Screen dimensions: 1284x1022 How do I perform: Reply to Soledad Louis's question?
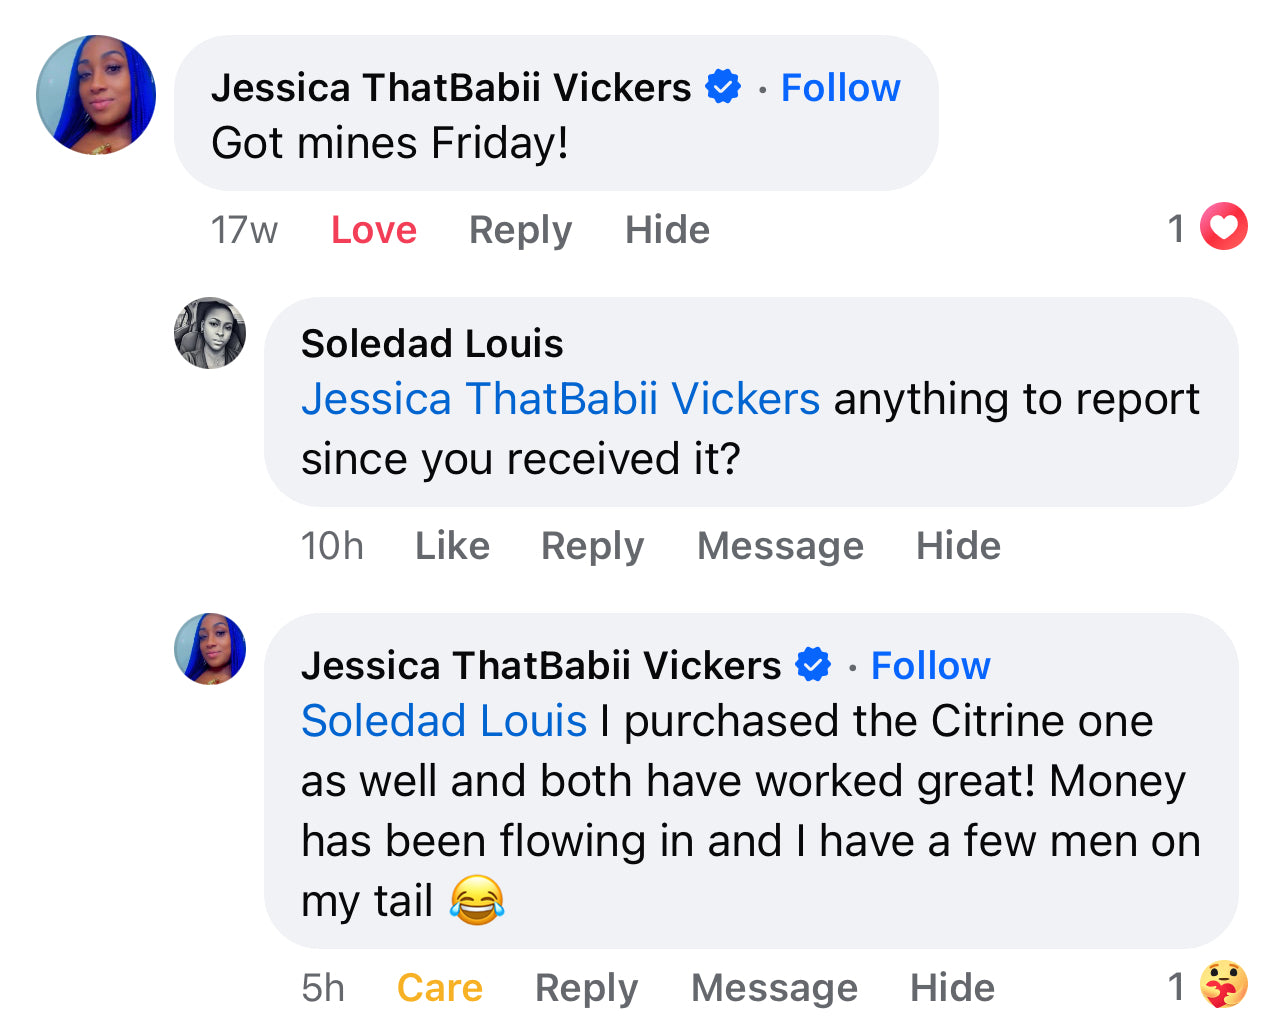click(x=592, y=546)
